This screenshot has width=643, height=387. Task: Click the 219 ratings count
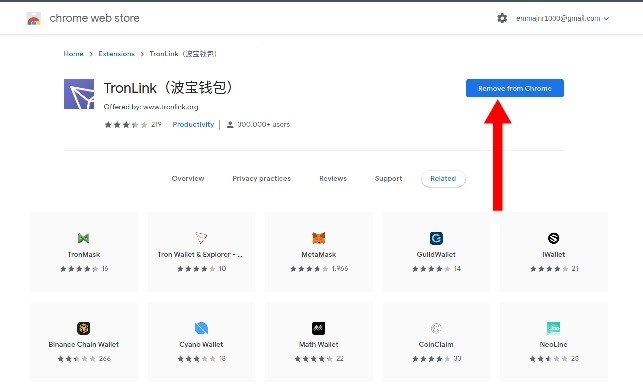point(156,124)
